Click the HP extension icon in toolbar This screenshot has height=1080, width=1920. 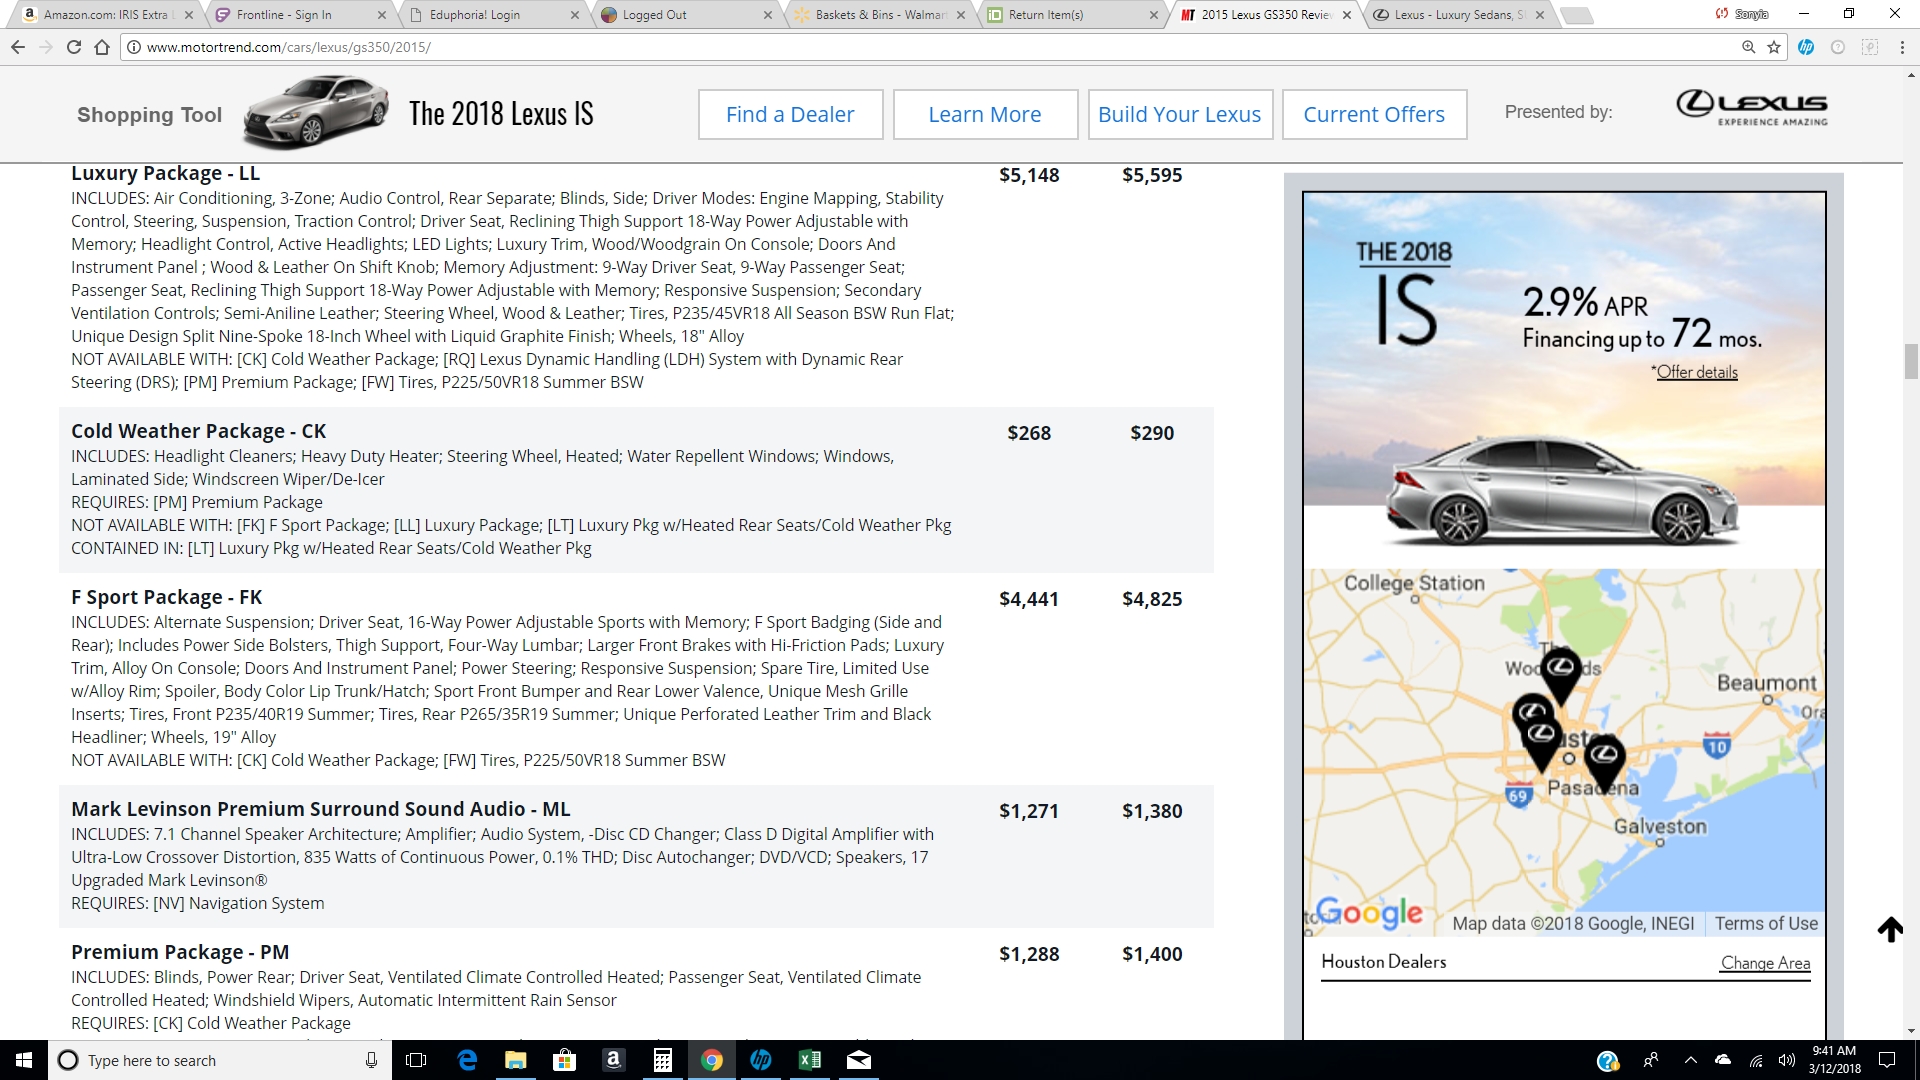(1806, 46)
